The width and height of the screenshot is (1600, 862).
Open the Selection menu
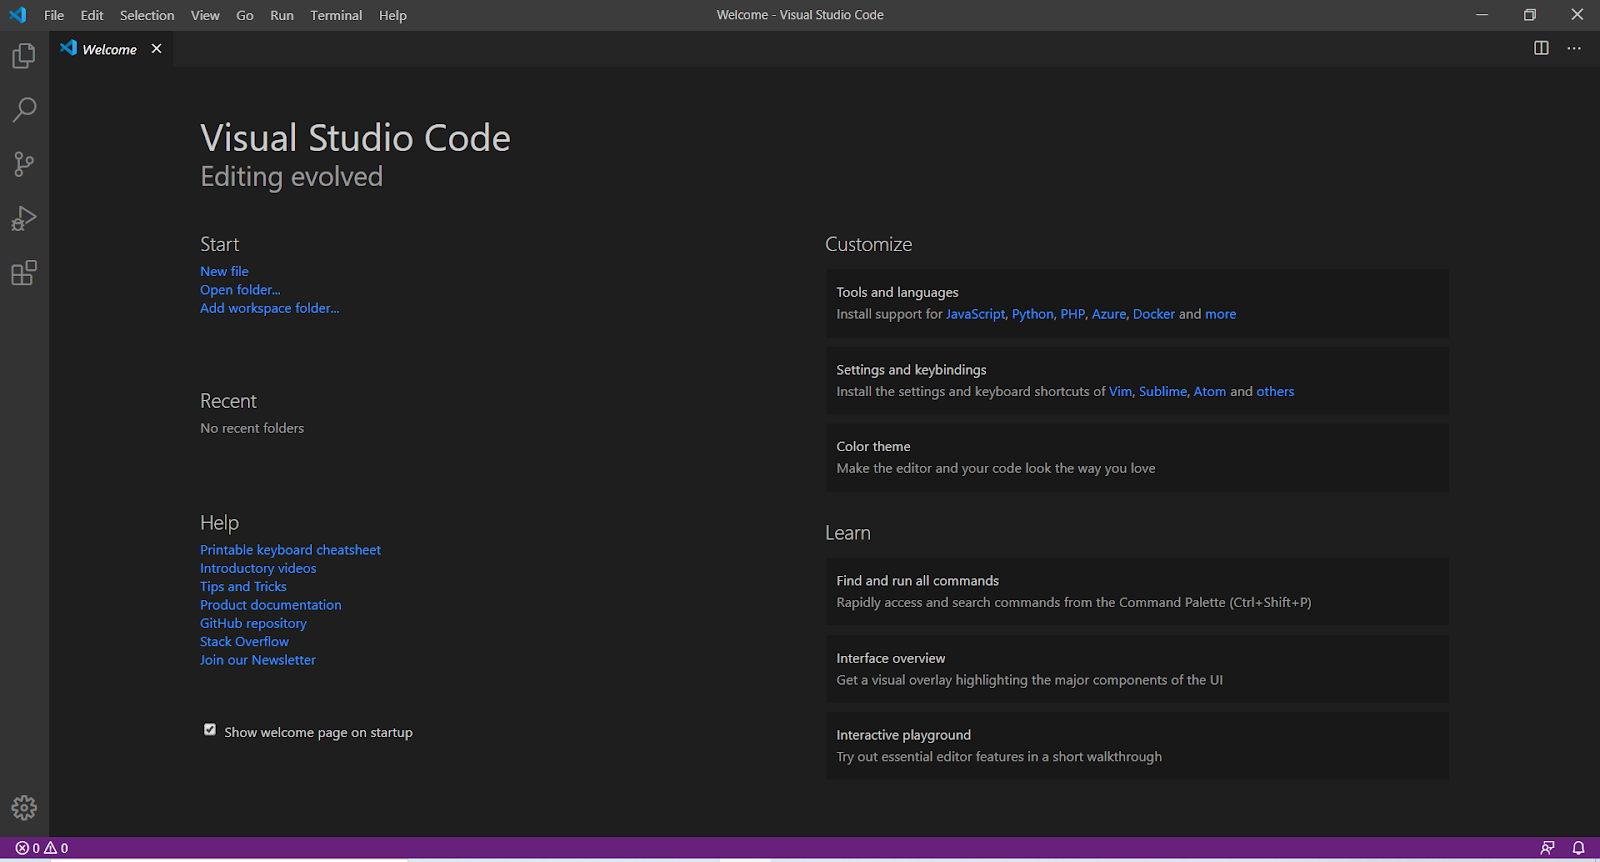coord(147,15)
